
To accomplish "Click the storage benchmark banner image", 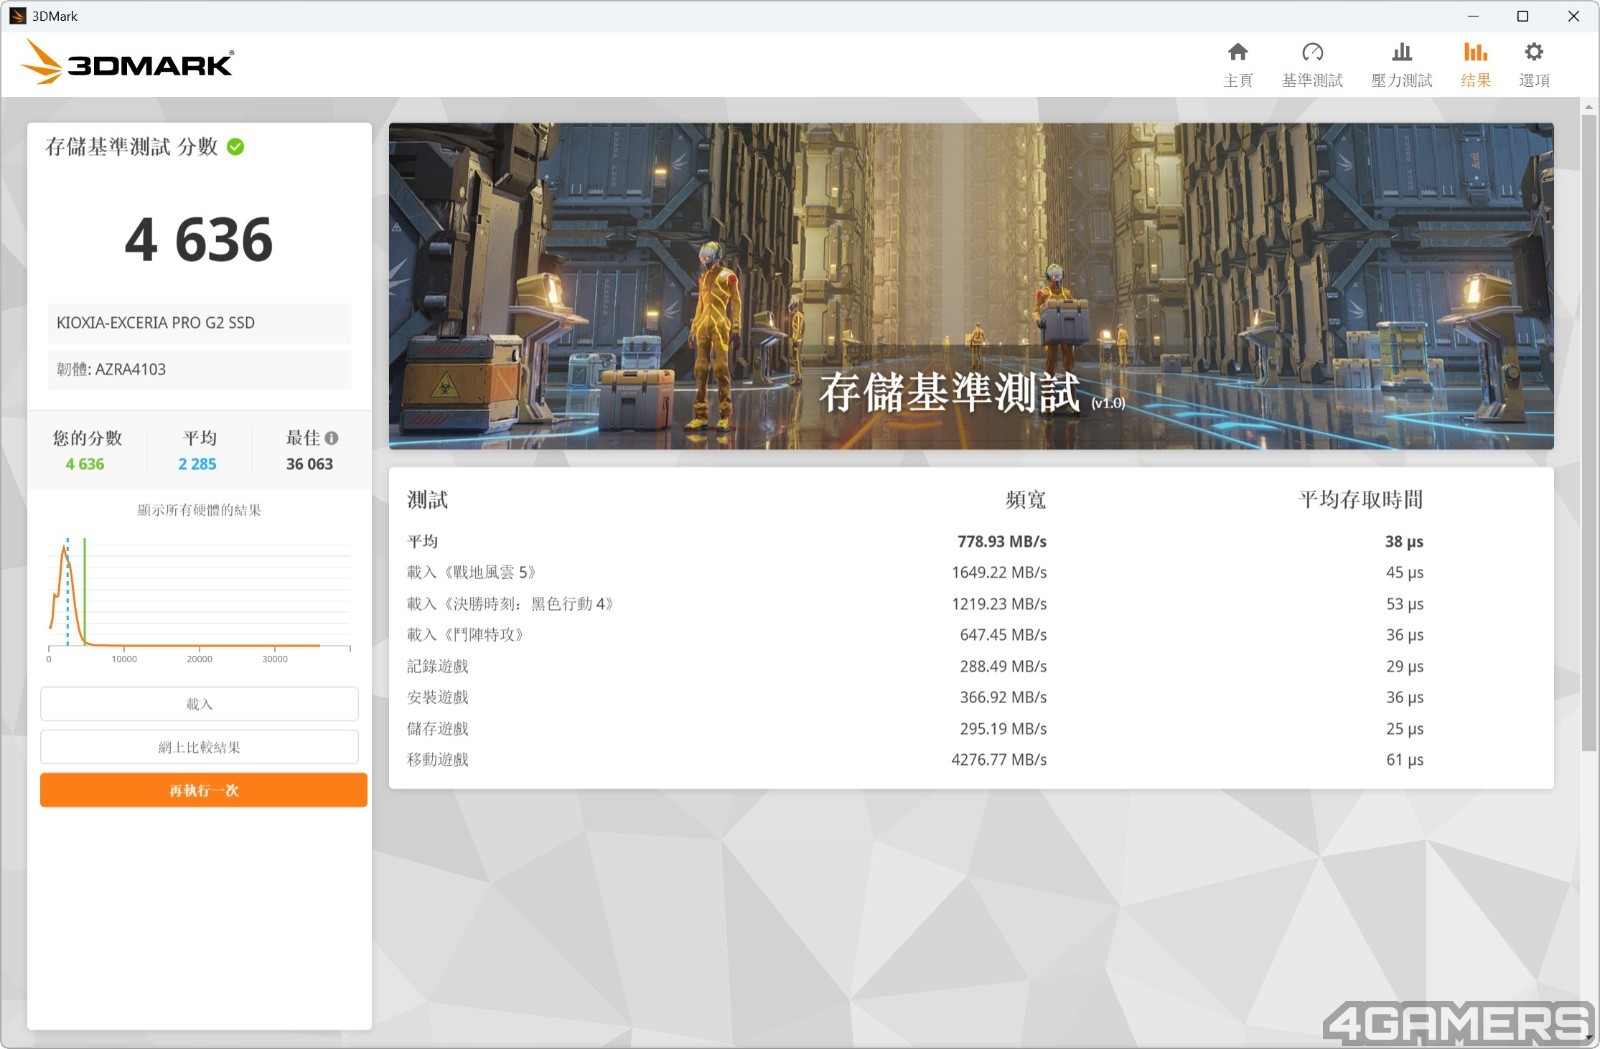I will coord(970,285).
